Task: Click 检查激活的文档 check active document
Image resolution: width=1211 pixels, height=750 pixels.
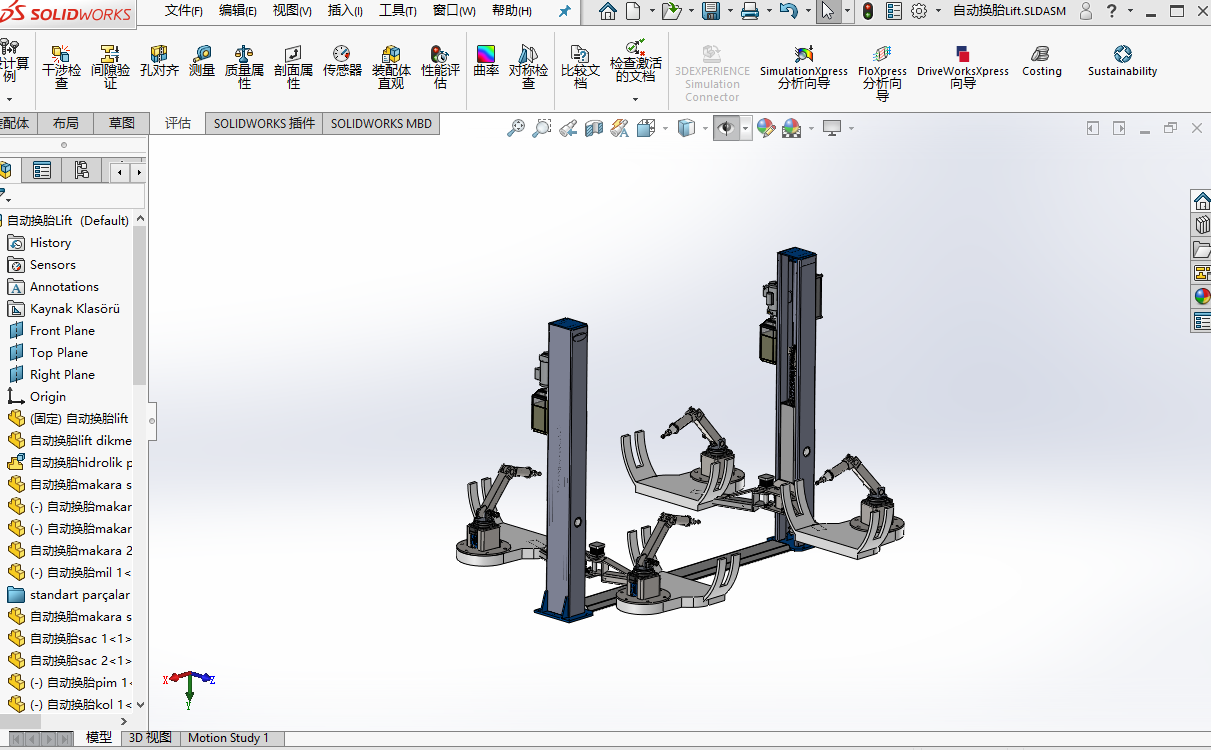Action: (635, 61)
